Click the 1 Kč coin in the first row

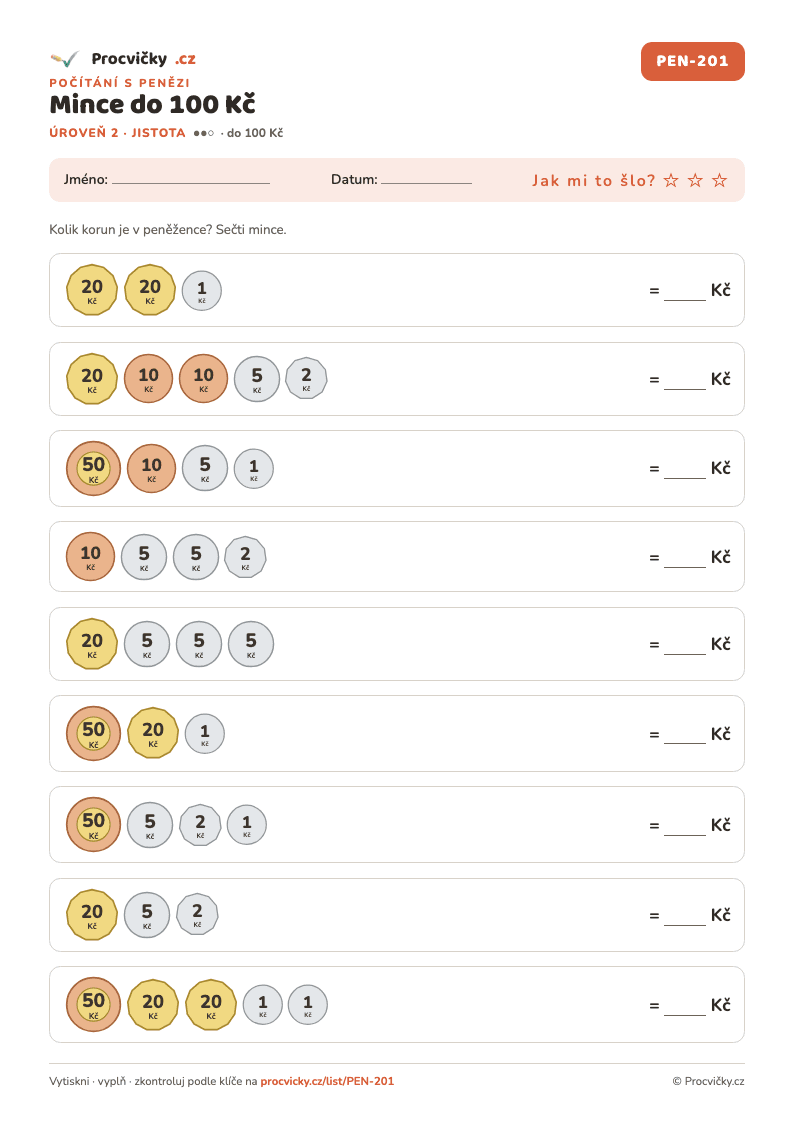202,291
